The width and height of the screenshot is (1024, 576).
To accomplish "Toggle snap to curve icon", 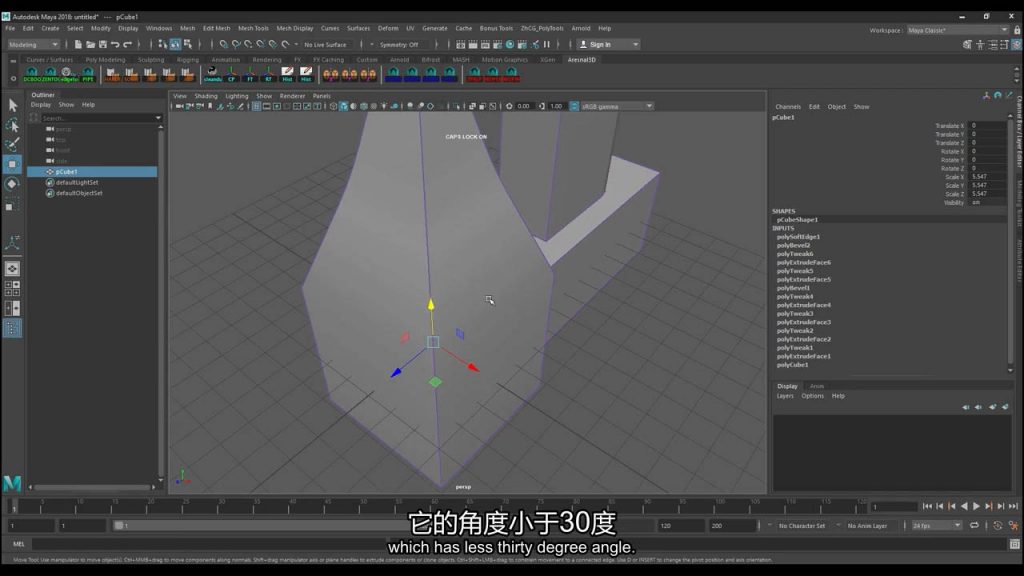I will pos(236,44).
